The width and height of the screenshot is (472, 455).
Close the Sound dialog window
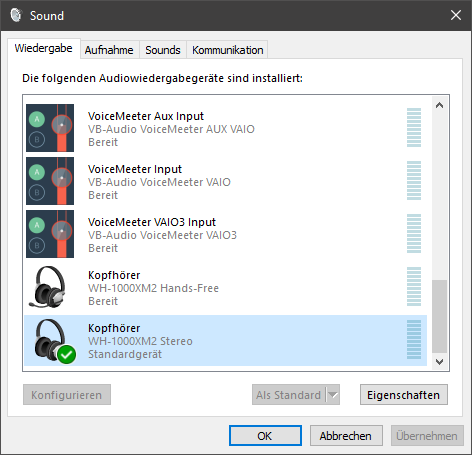point(456,15)
